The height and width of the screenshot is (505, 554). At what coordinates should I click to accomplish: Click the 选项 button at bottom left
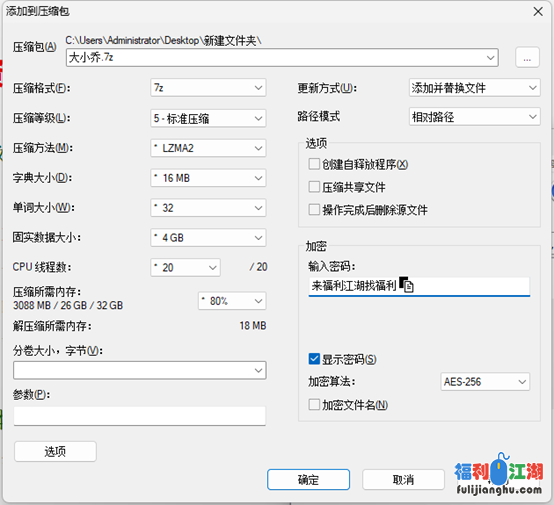(55, 451)
